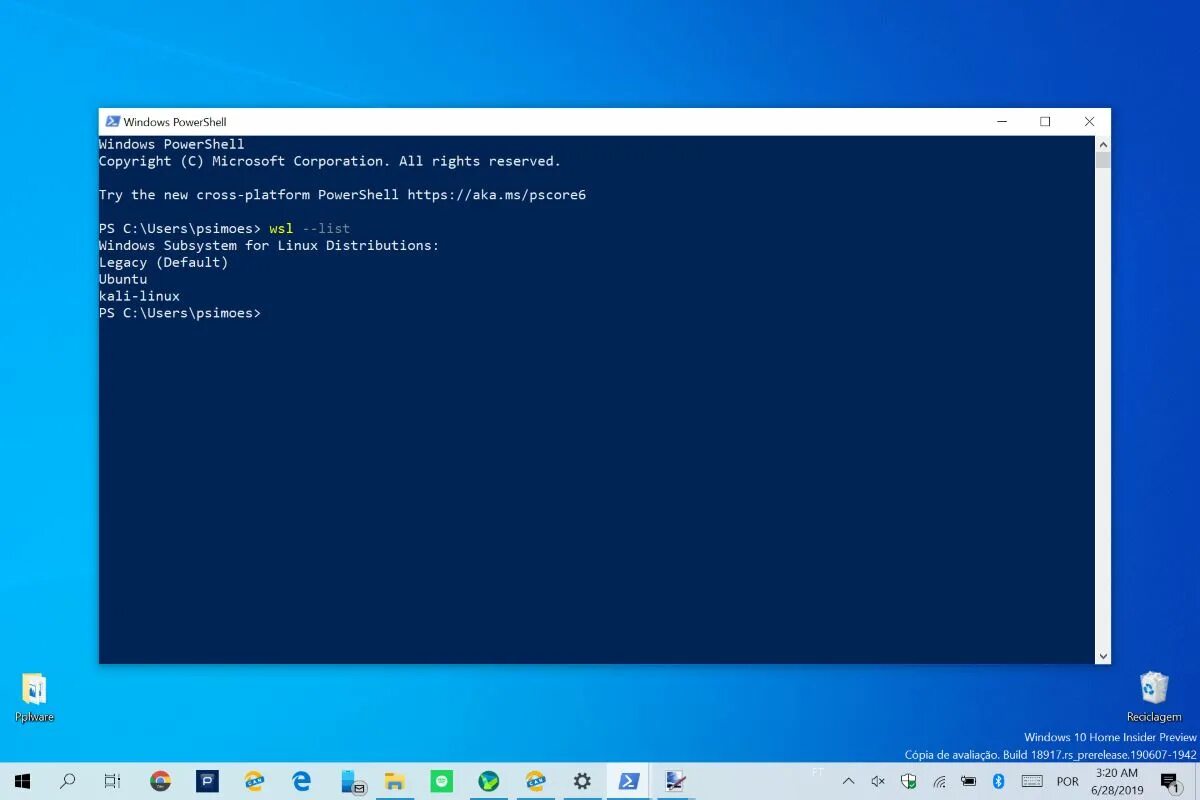
Task: Click the 'Legacy (Default)' output line
Action: tap(163, 262)
